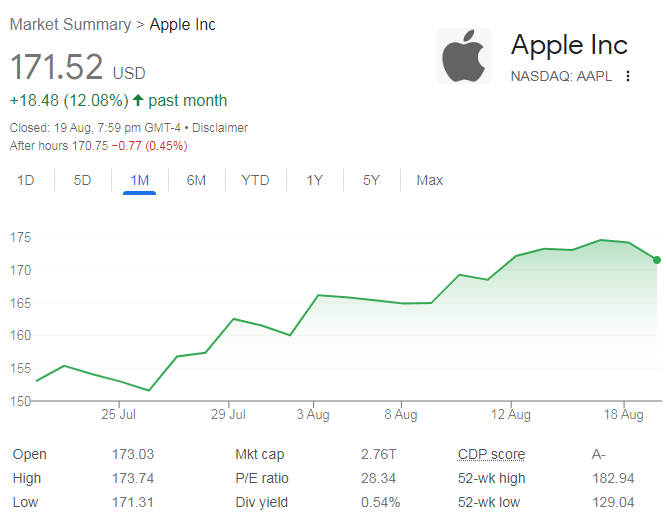The height and width of the screenshot is (519, 666).
Task: Click the Apple logo icon
Action: (464, 56)
